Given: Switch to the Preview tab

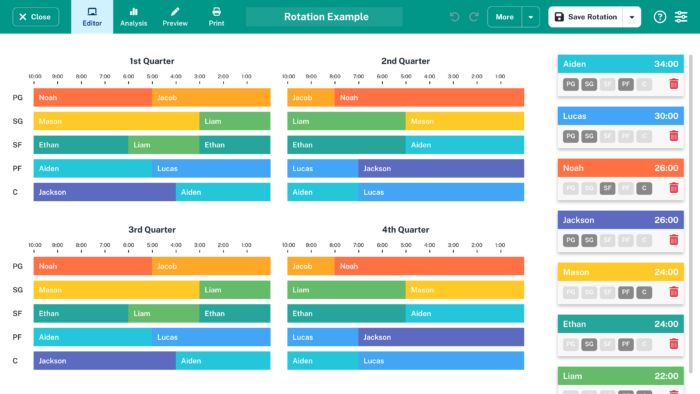Looking at the screenshot, I should 175,17.
